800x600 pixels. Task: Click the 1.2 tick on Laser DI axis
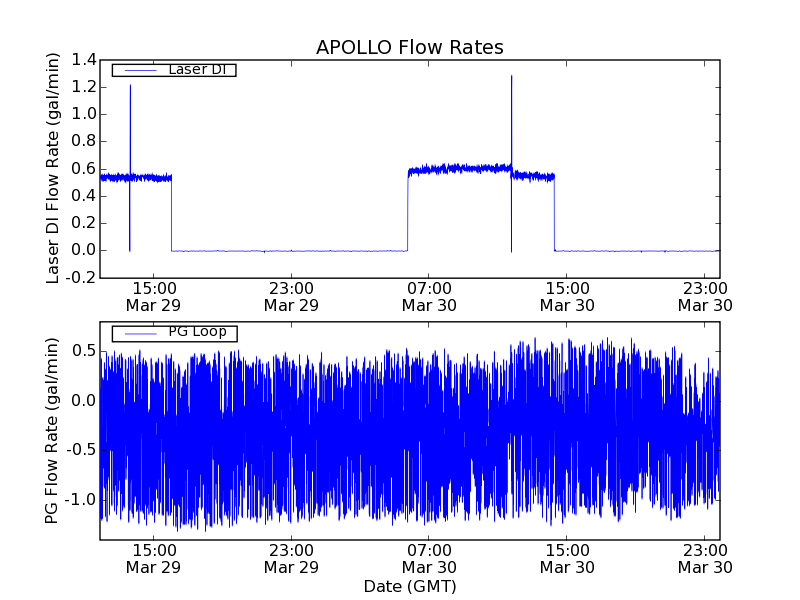[x=84, y=87]
